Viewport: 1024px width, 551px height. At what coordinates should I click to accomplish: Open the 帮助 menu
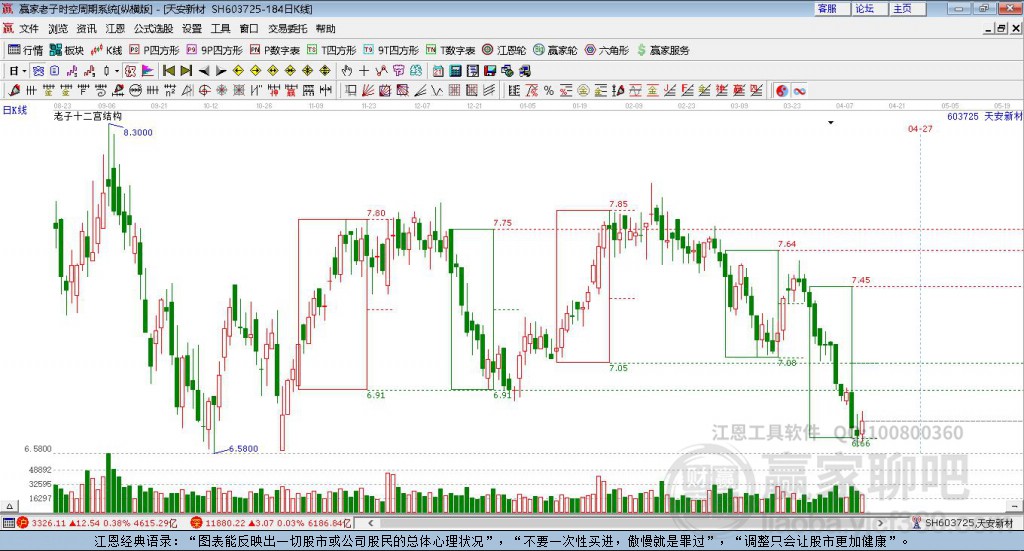[325, 29]
